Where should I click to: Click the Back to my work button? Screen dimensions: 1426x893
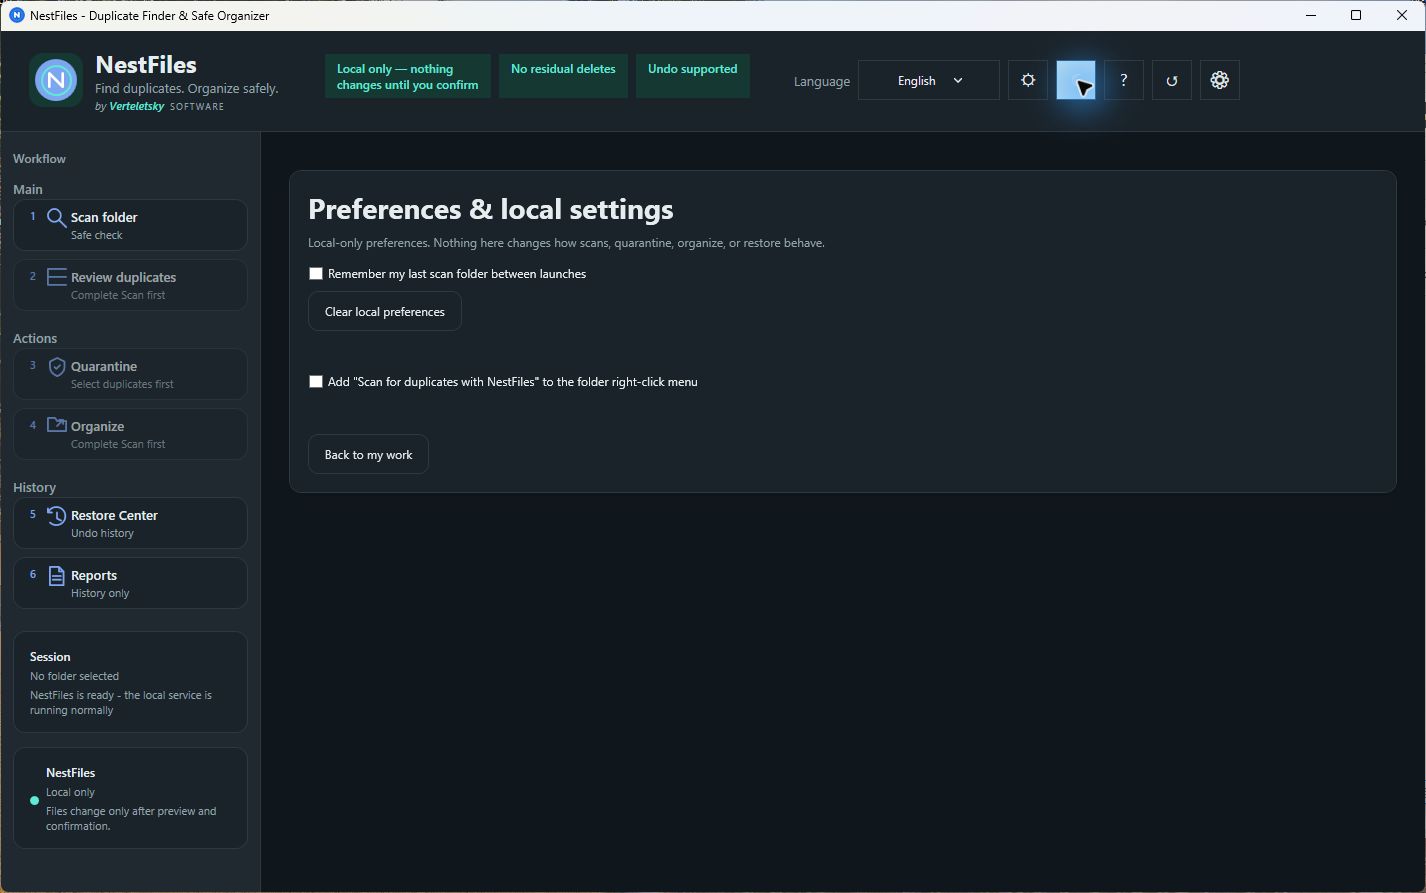click(x=368, y=454)
